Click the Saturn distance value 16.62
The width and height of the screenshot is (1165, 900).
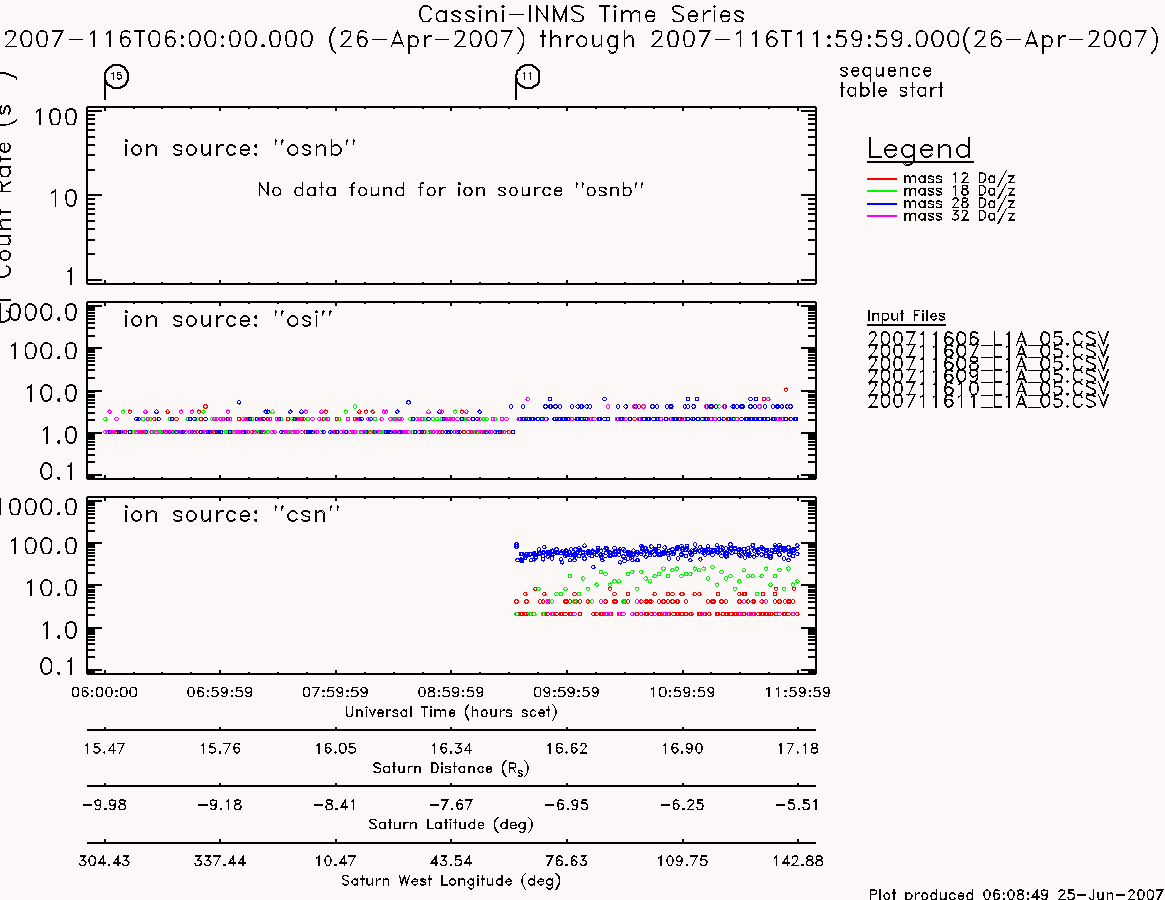pos(567,748)
